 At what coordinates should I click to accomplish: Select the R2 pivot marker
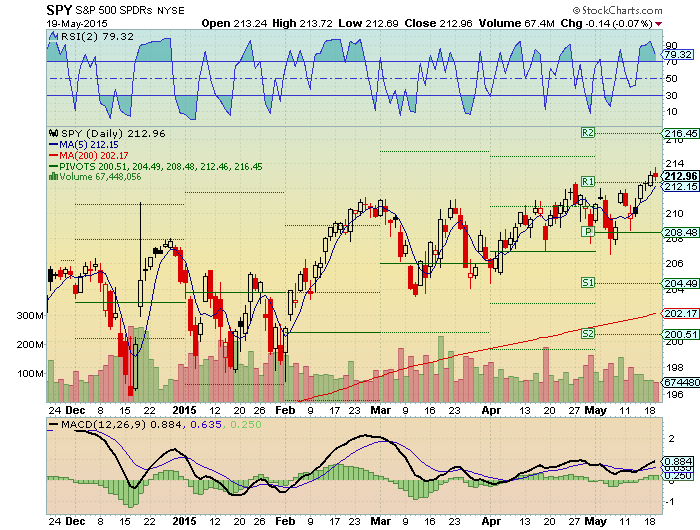588,133
